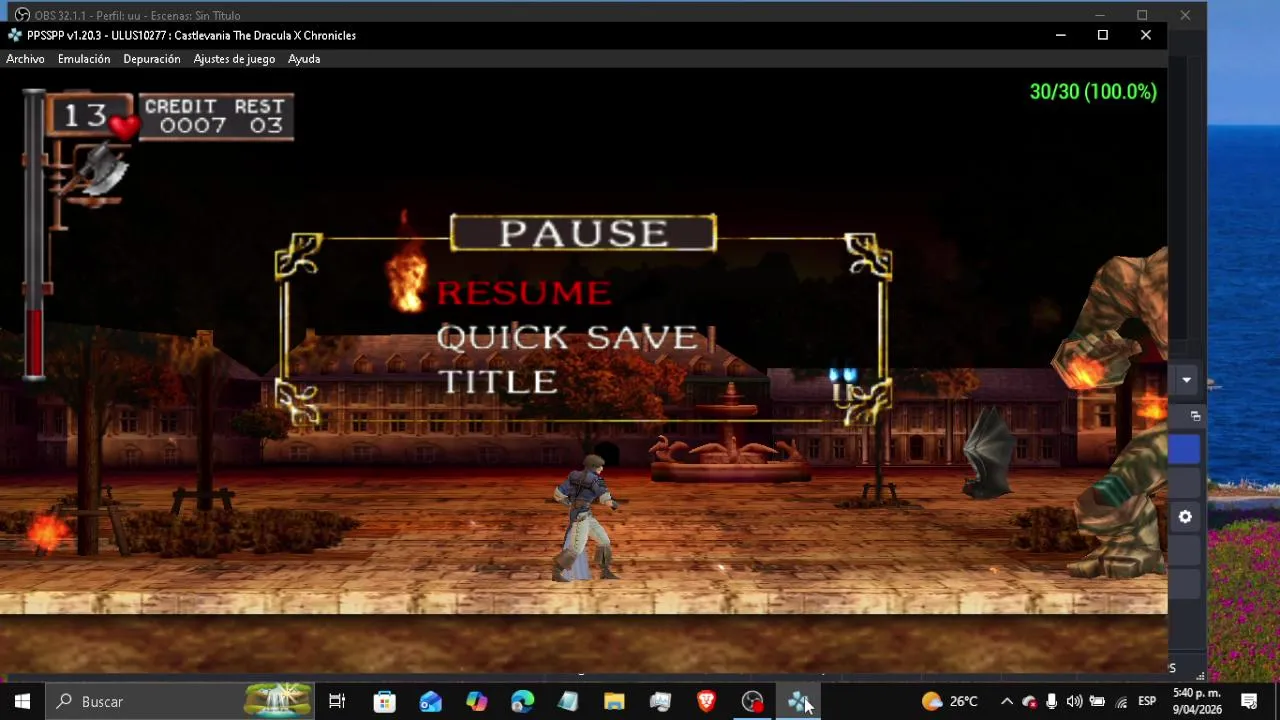Expand the OBS dropdown arrow at right edge

coord(1186,380)
